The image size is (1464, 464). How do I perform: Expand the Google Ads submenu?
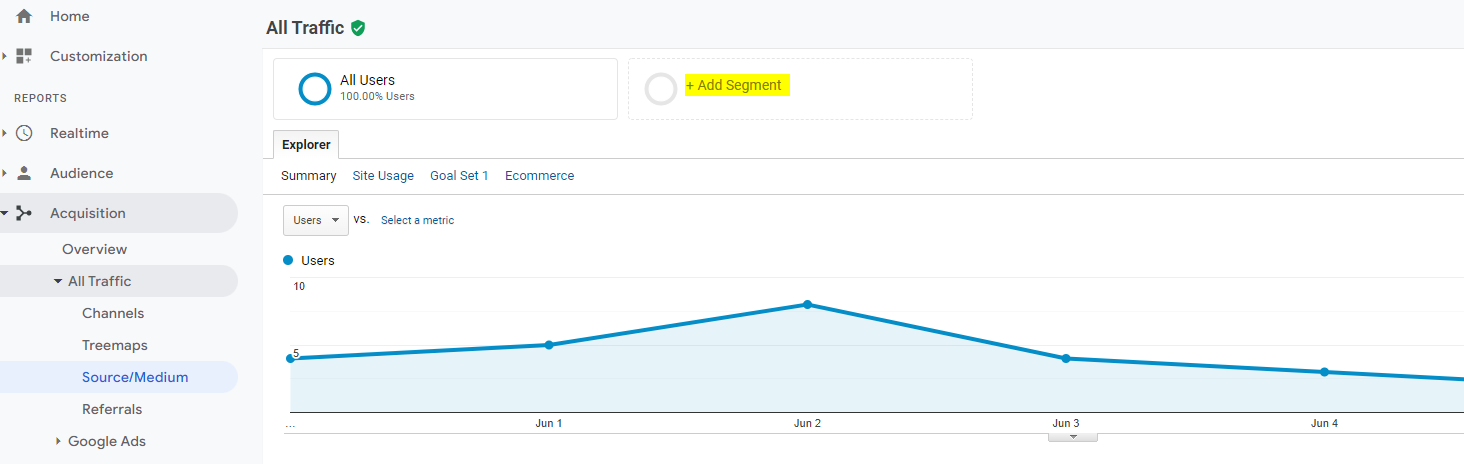58,441
